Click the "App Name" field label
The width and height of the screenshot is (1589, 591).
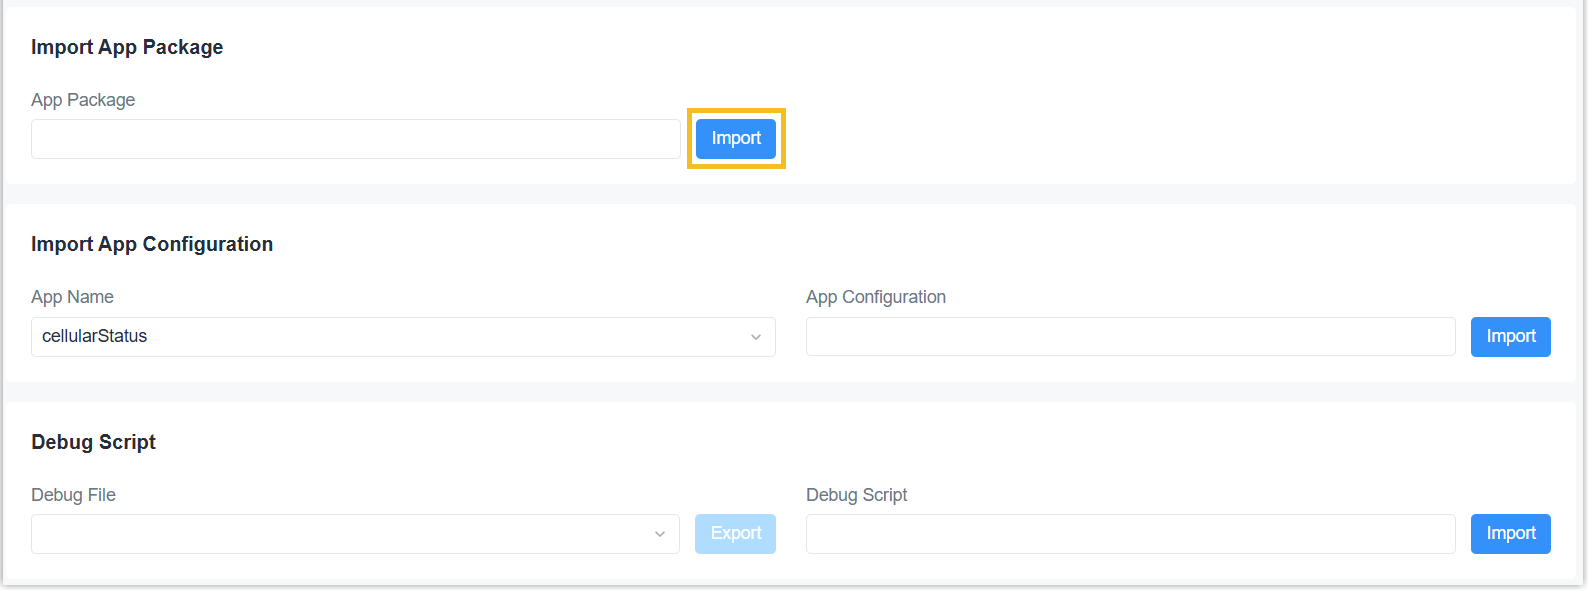tap(72, 297)
